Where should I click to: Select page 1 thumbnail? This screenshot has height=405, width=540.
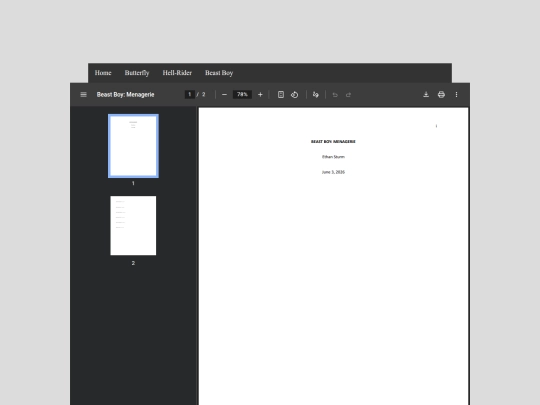click(133, 146)
